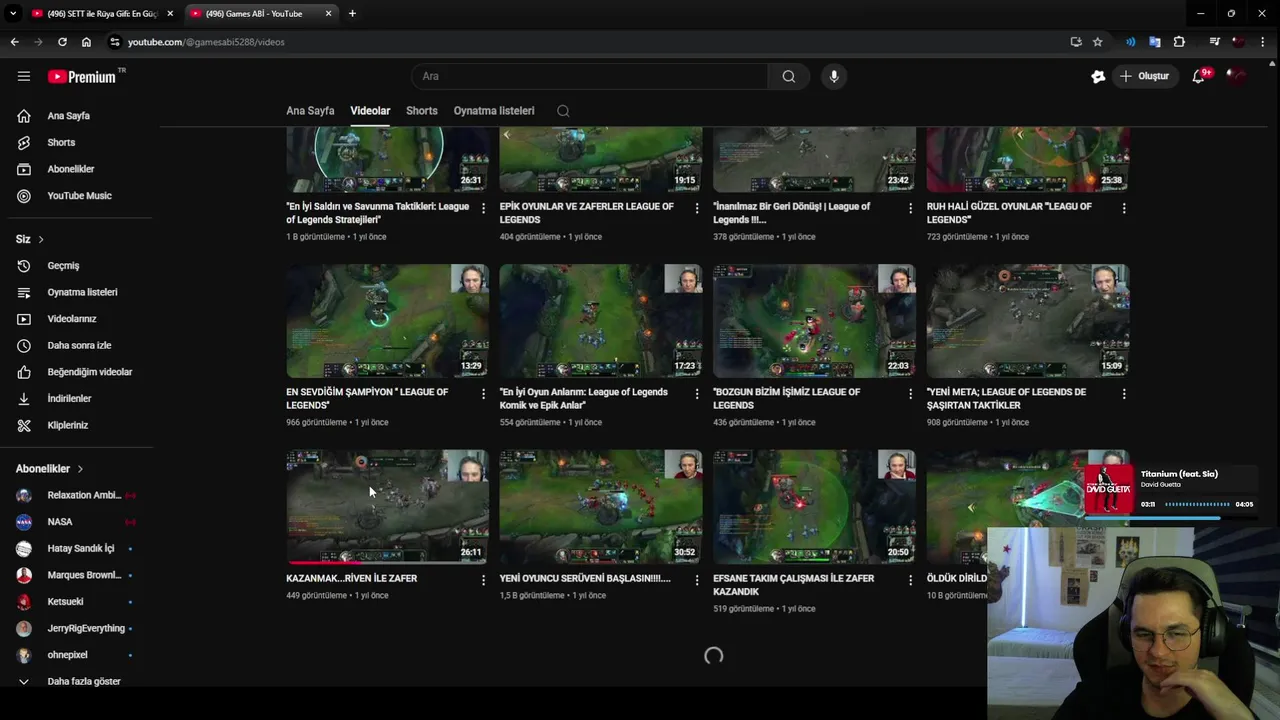
Task: Expand the Siz section chevron
Action: [41, 239]
